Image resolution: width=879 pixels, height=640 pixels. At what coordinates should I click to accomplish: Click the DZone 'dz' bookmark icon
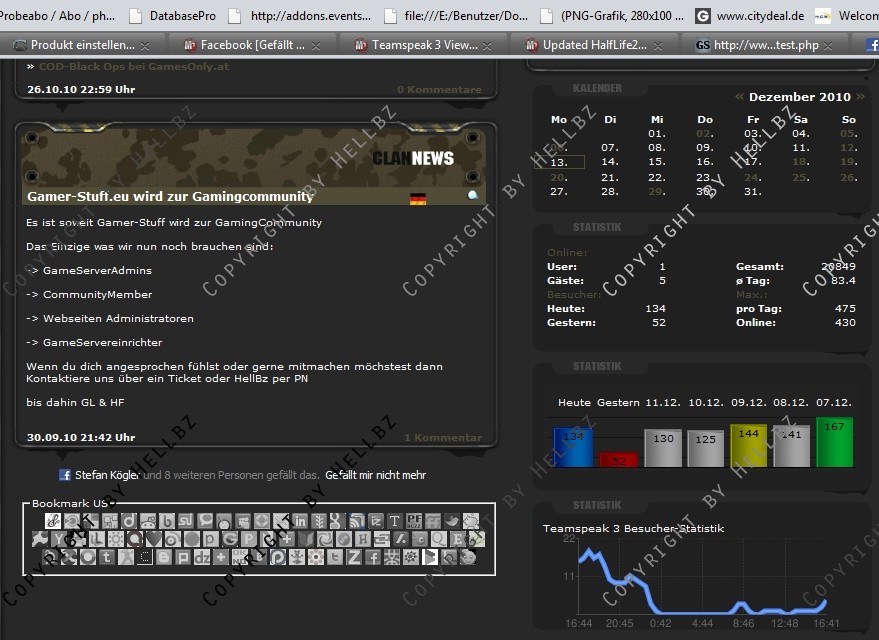pos(203,557)
